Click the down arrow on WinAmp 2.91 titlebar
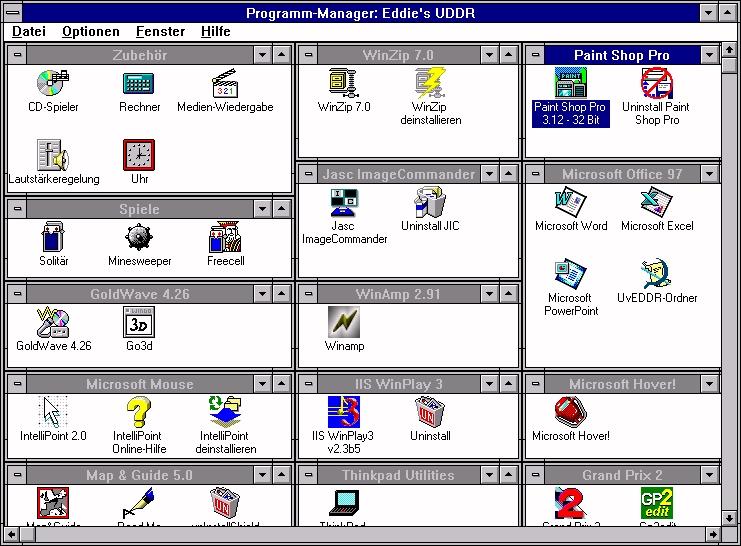This screenshot has width=741, height=546. coord(489,294)
